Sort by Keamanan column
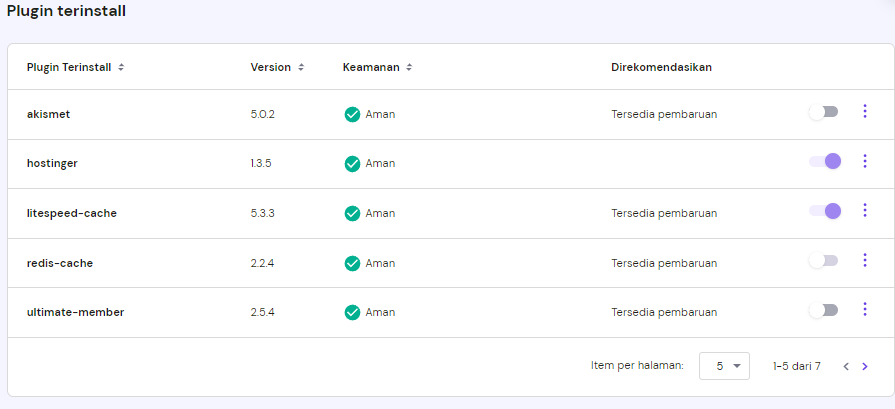 click(377, 67)
